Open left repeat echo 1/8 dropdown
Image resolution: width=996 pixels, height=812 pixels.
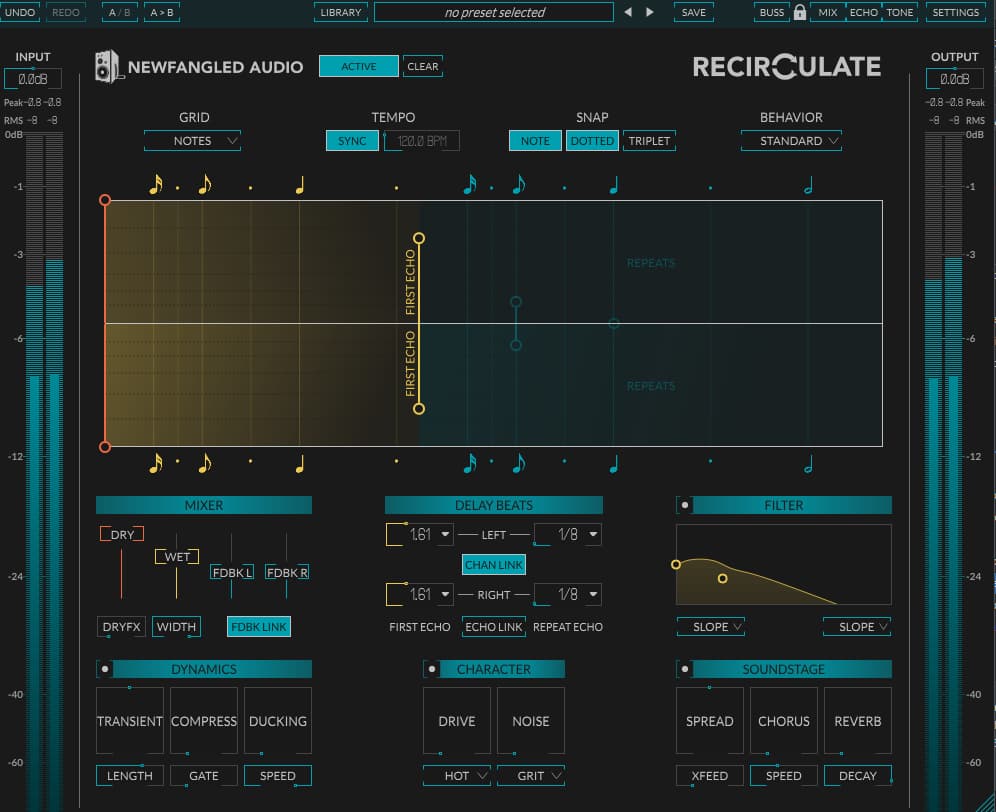pyautogui.click(x=593, y=534)
